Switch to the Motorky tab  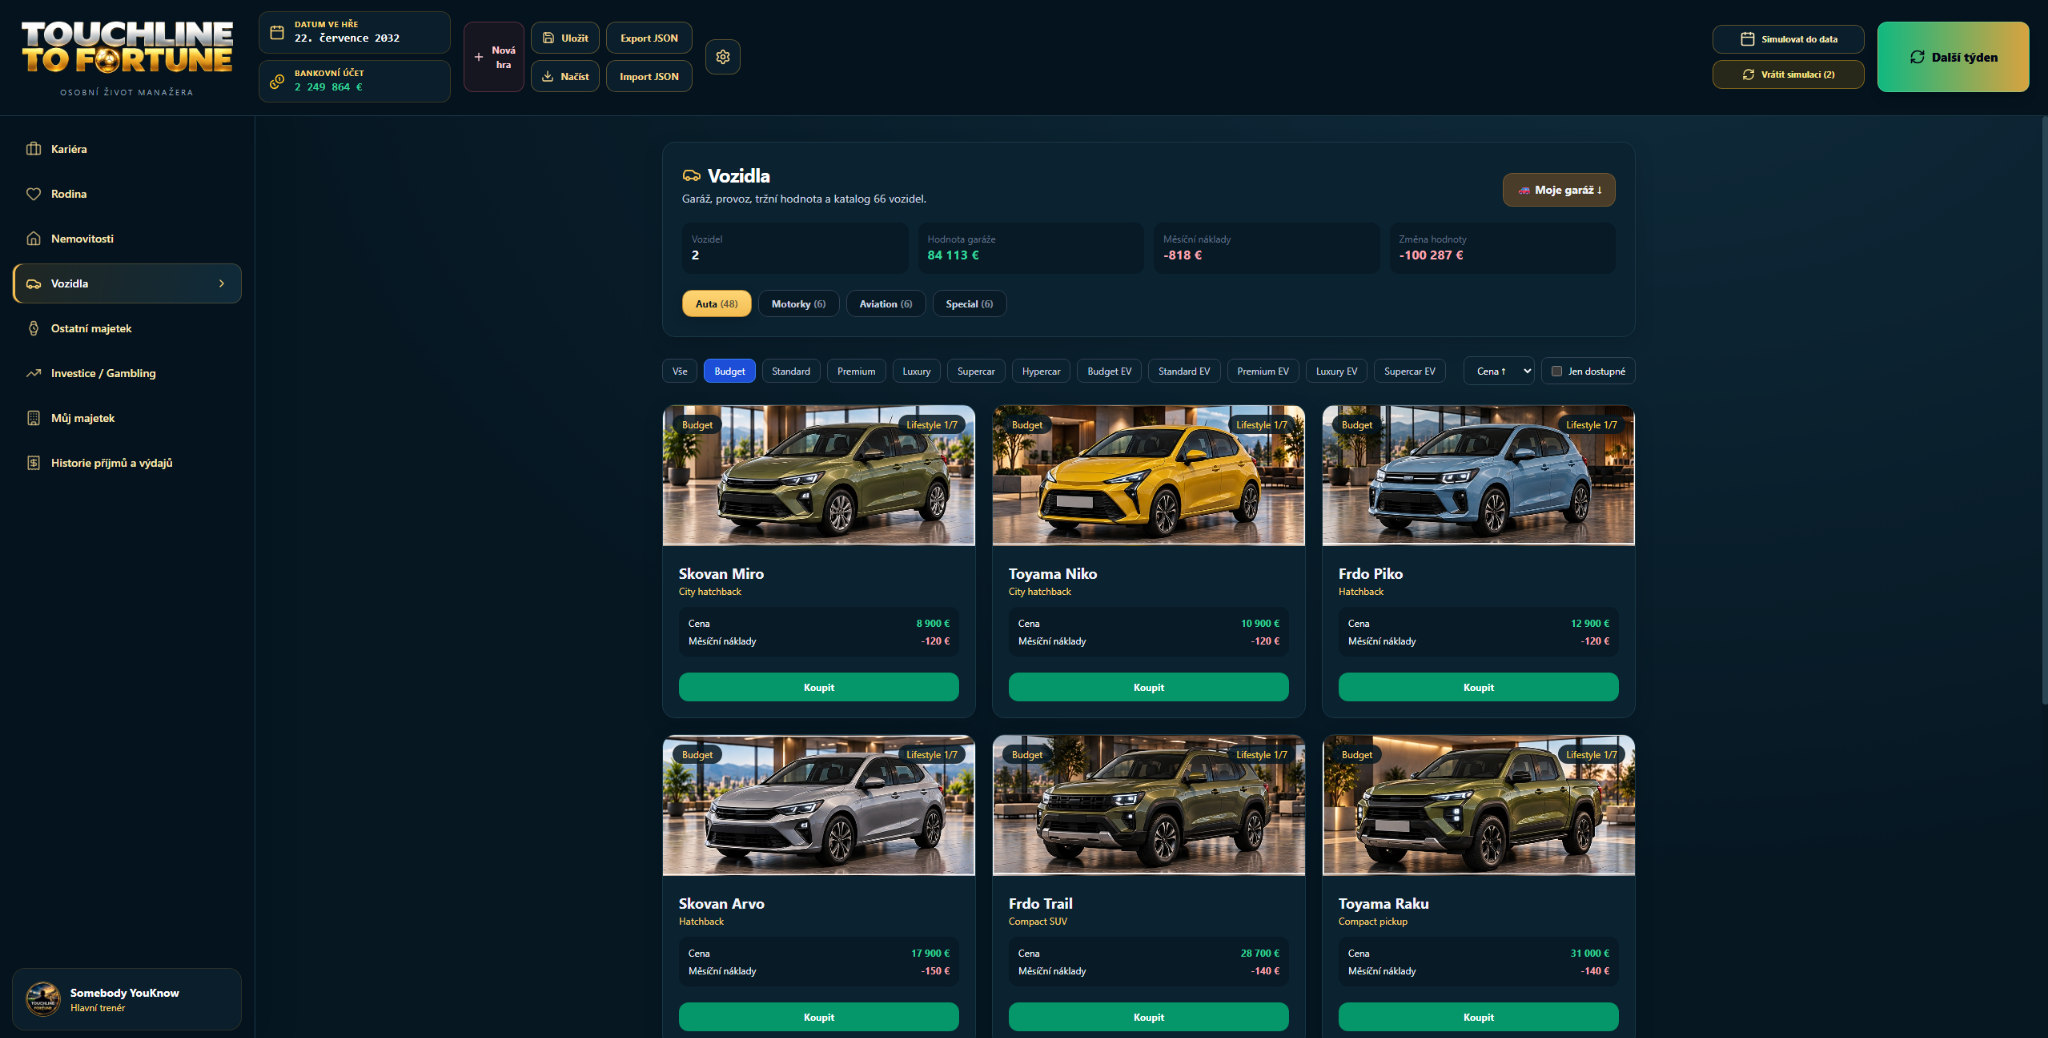point(798,304)
